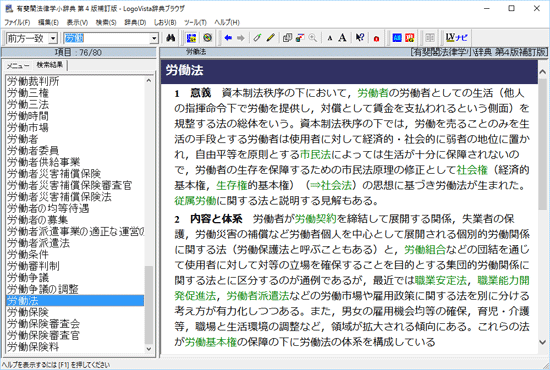This screenshot has height=370, width=550.
Task: Click the grayed-out split-view icon
Action: 430,38
